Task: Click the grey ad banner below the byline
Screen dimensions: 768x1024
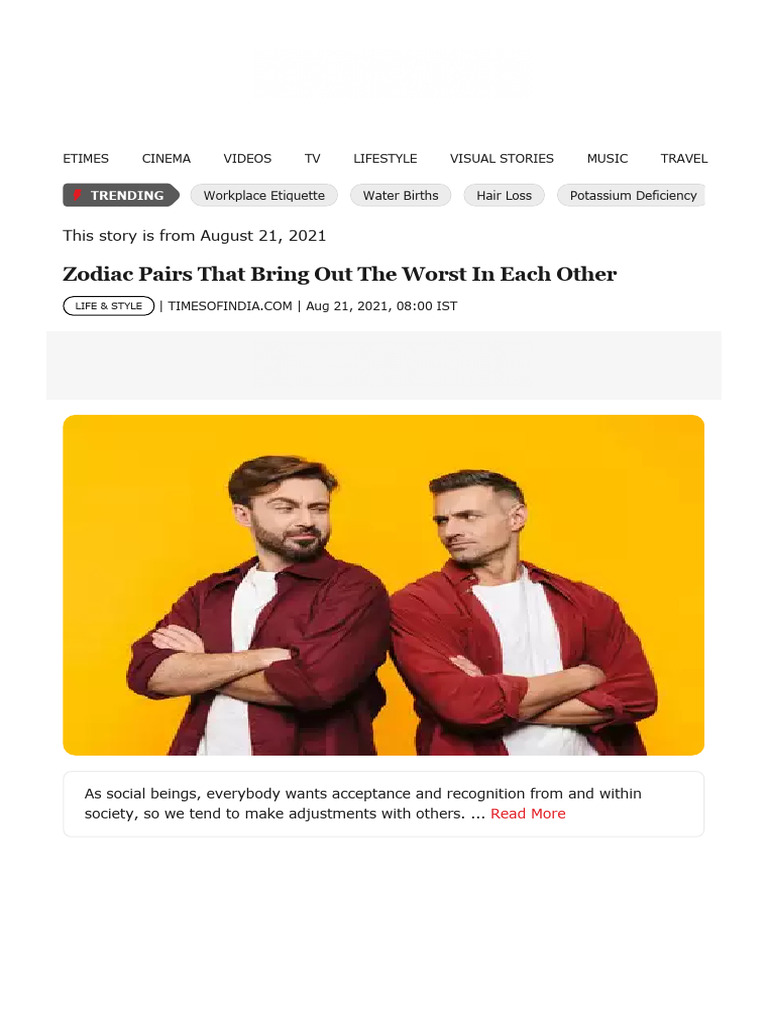Action: [x=383, y=365]
